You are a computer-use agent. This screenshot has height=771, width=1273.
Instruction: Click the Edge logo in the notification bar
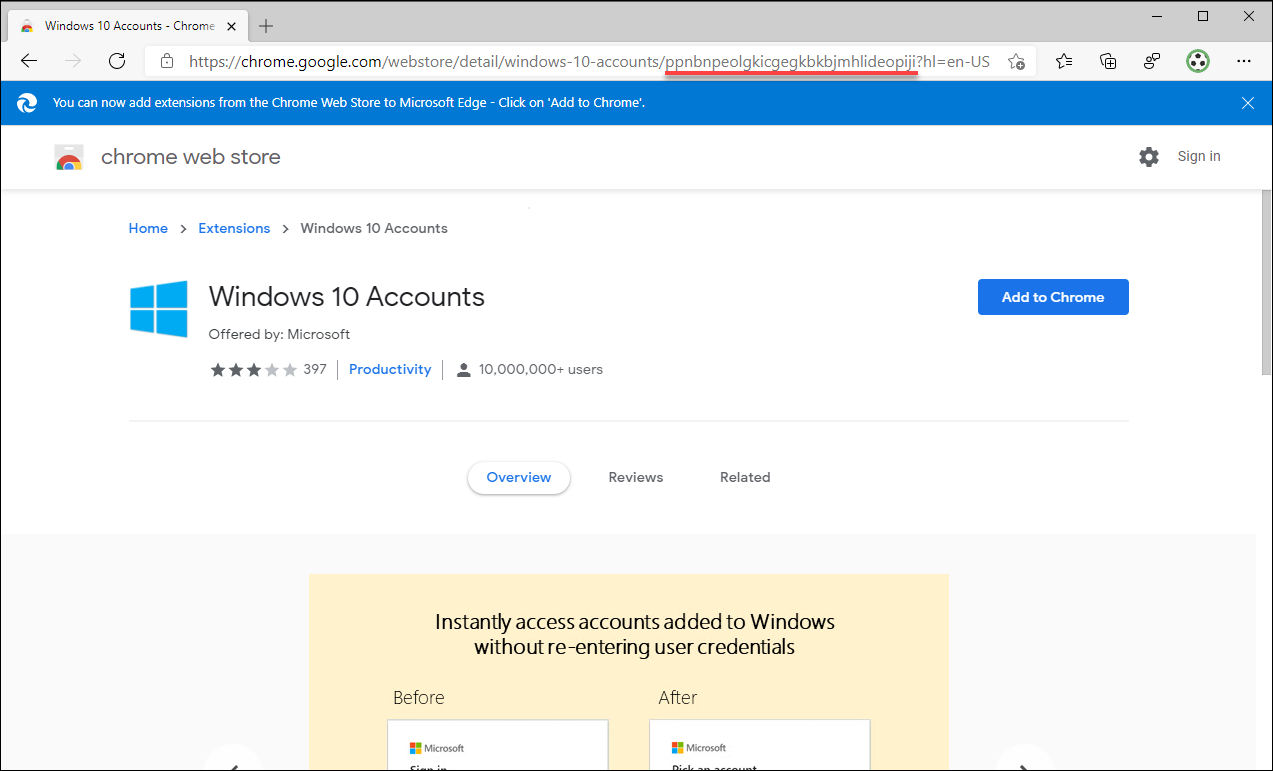pos(27,102)
